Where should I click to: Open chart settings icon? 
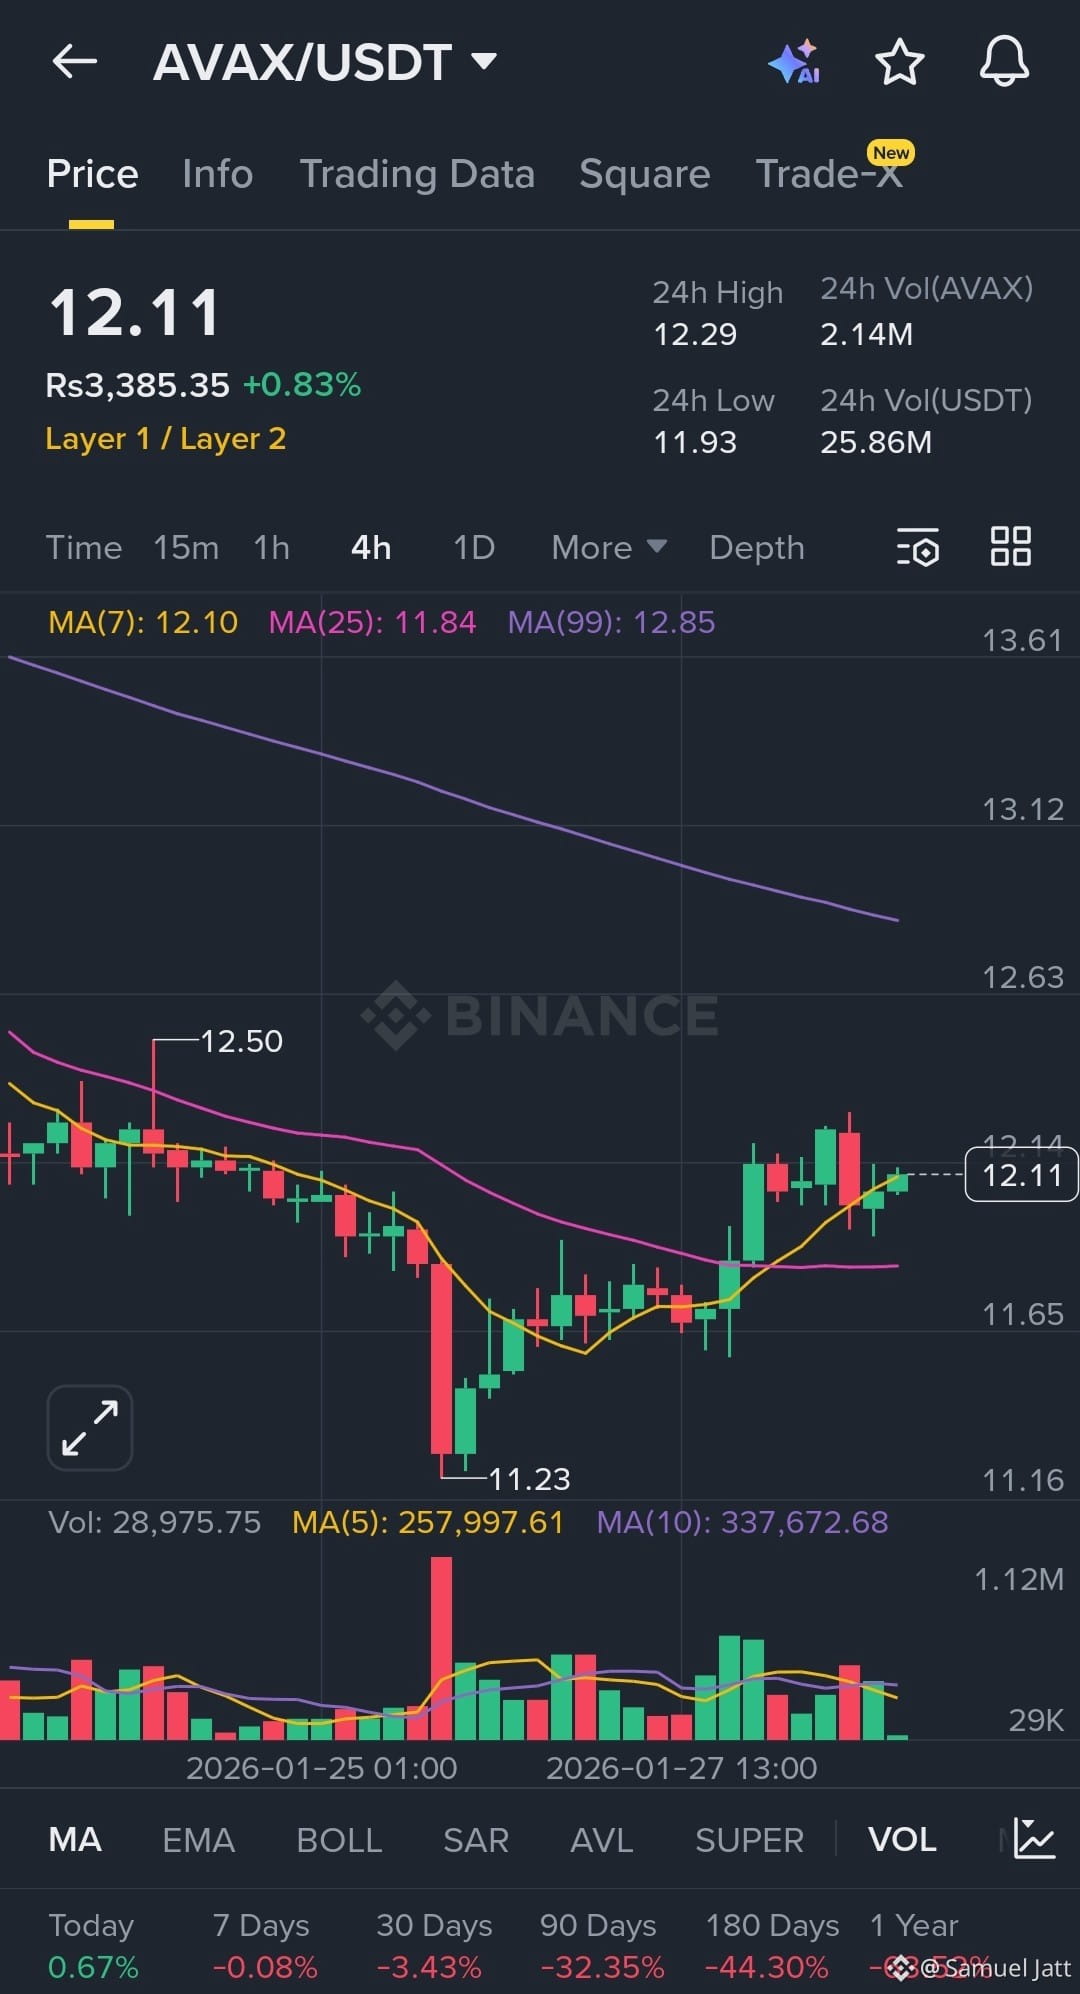coord(918,547)
